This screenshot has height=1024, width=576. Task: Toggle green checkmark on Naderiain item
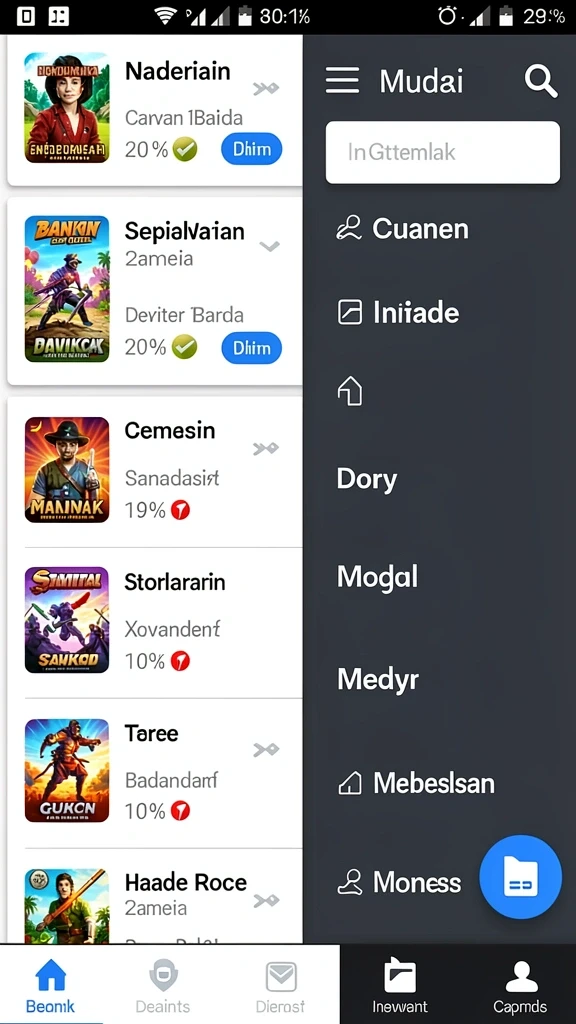pos(185,150)
